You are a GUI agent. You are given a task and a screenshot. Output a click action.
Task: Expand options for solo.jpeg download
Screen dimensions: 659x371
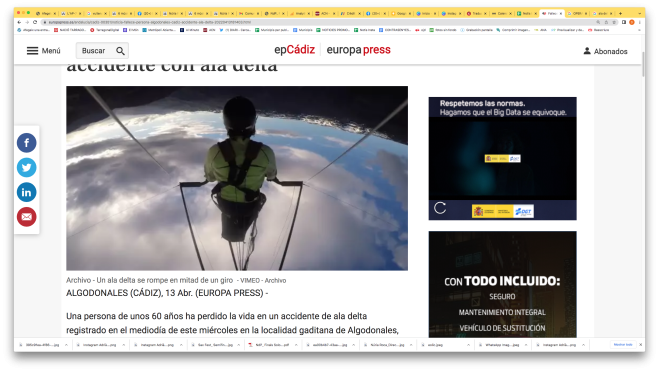click(468, 345)
